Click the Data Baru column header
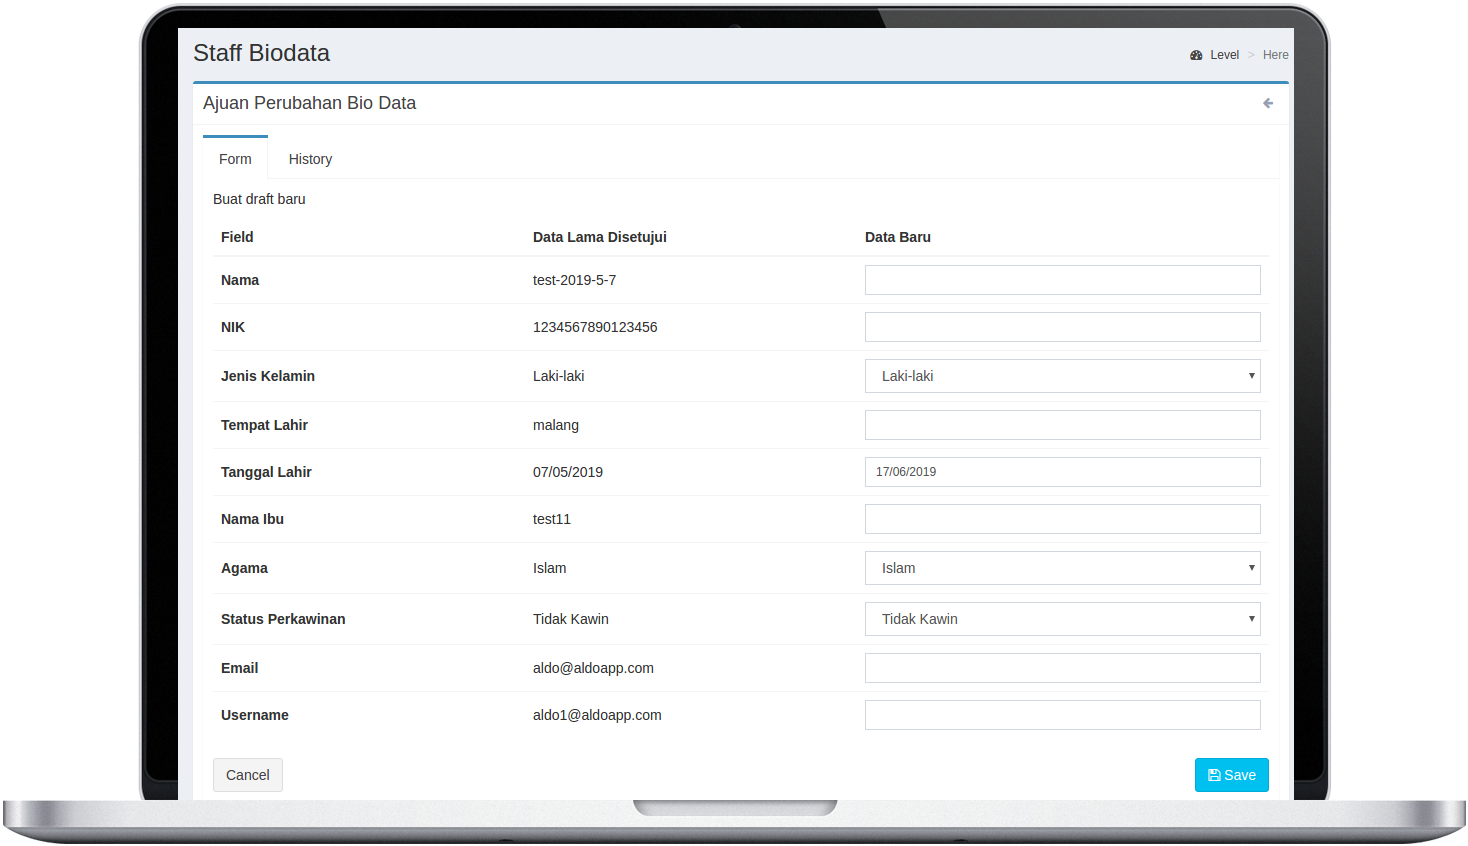This screenshot has height=846, width=1468. tap(897, 237)
